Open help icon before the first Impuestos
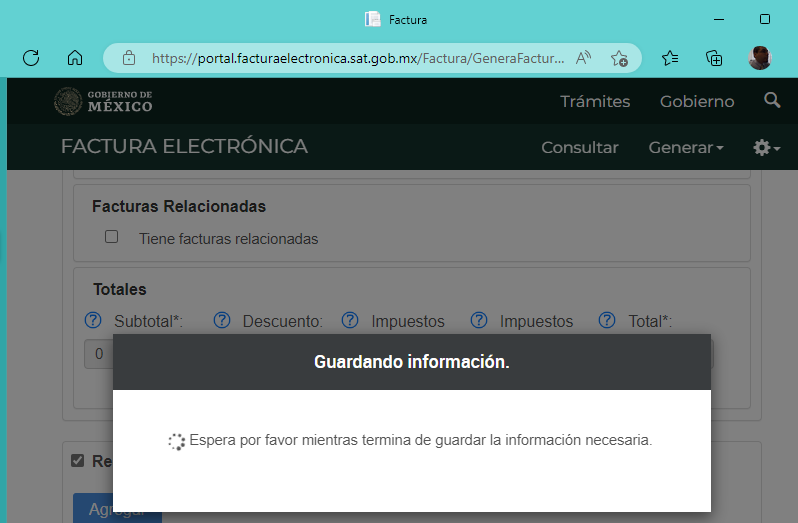 [x=350, y=321]
